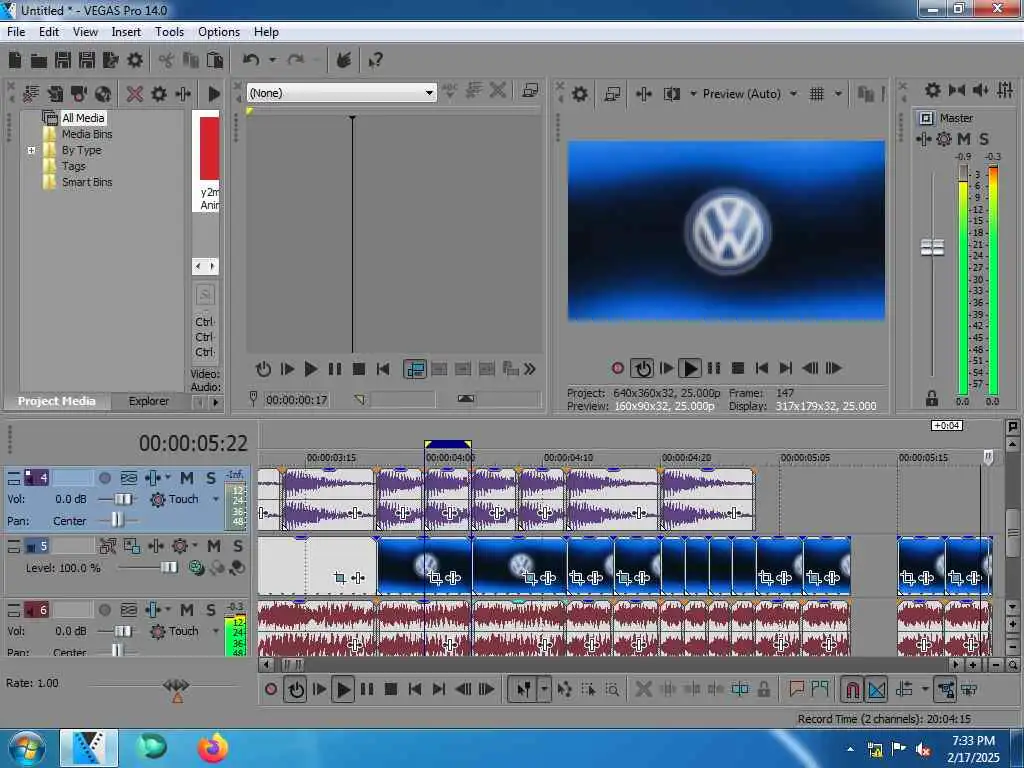The width and height of the screenshot is (1024, 768).
Task: Click timeline ruler marker 00:00:04:10
Action: 568,458
